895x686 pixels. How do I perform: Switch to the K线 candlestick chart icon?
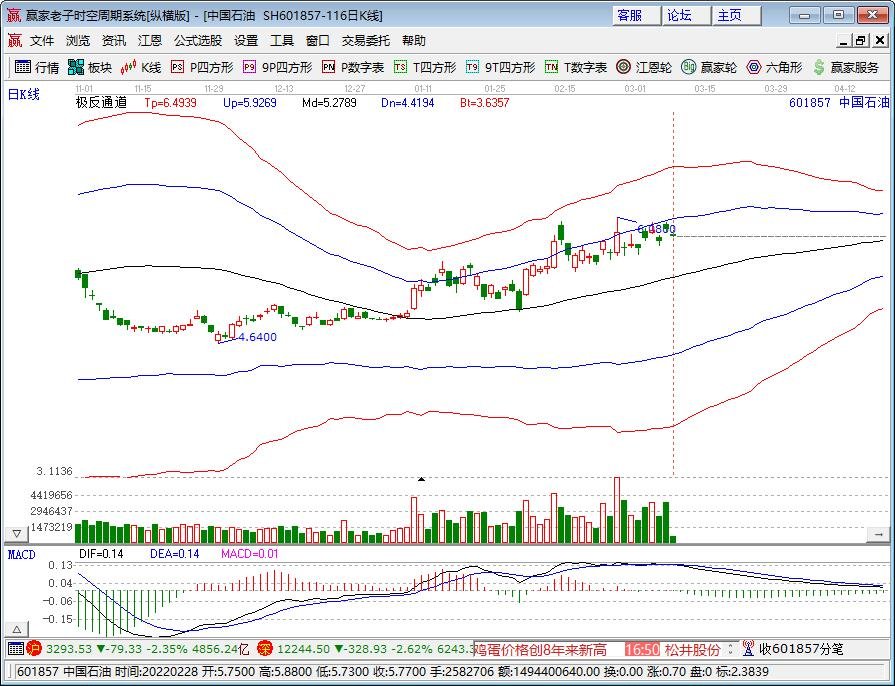(140, 67)
